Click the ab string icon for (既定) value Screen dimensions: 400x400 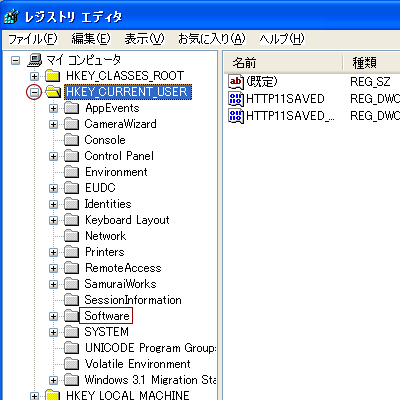(236, 82)
